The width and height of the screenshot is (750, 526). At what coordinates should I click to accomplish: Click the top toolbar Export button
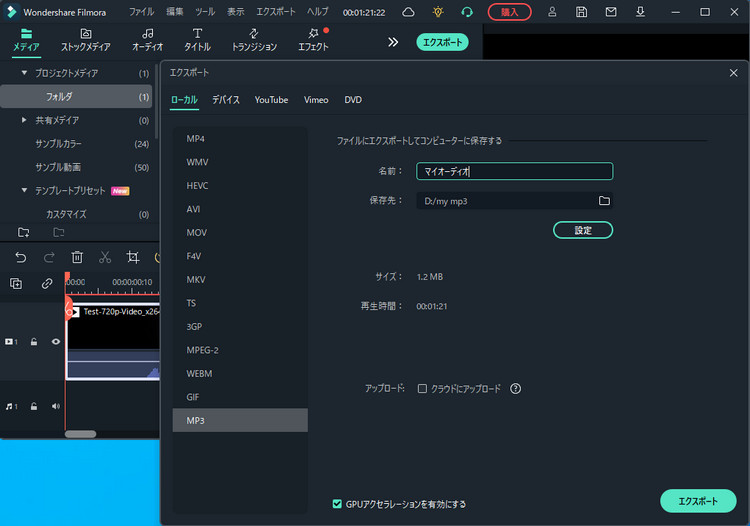click(442, 42)
